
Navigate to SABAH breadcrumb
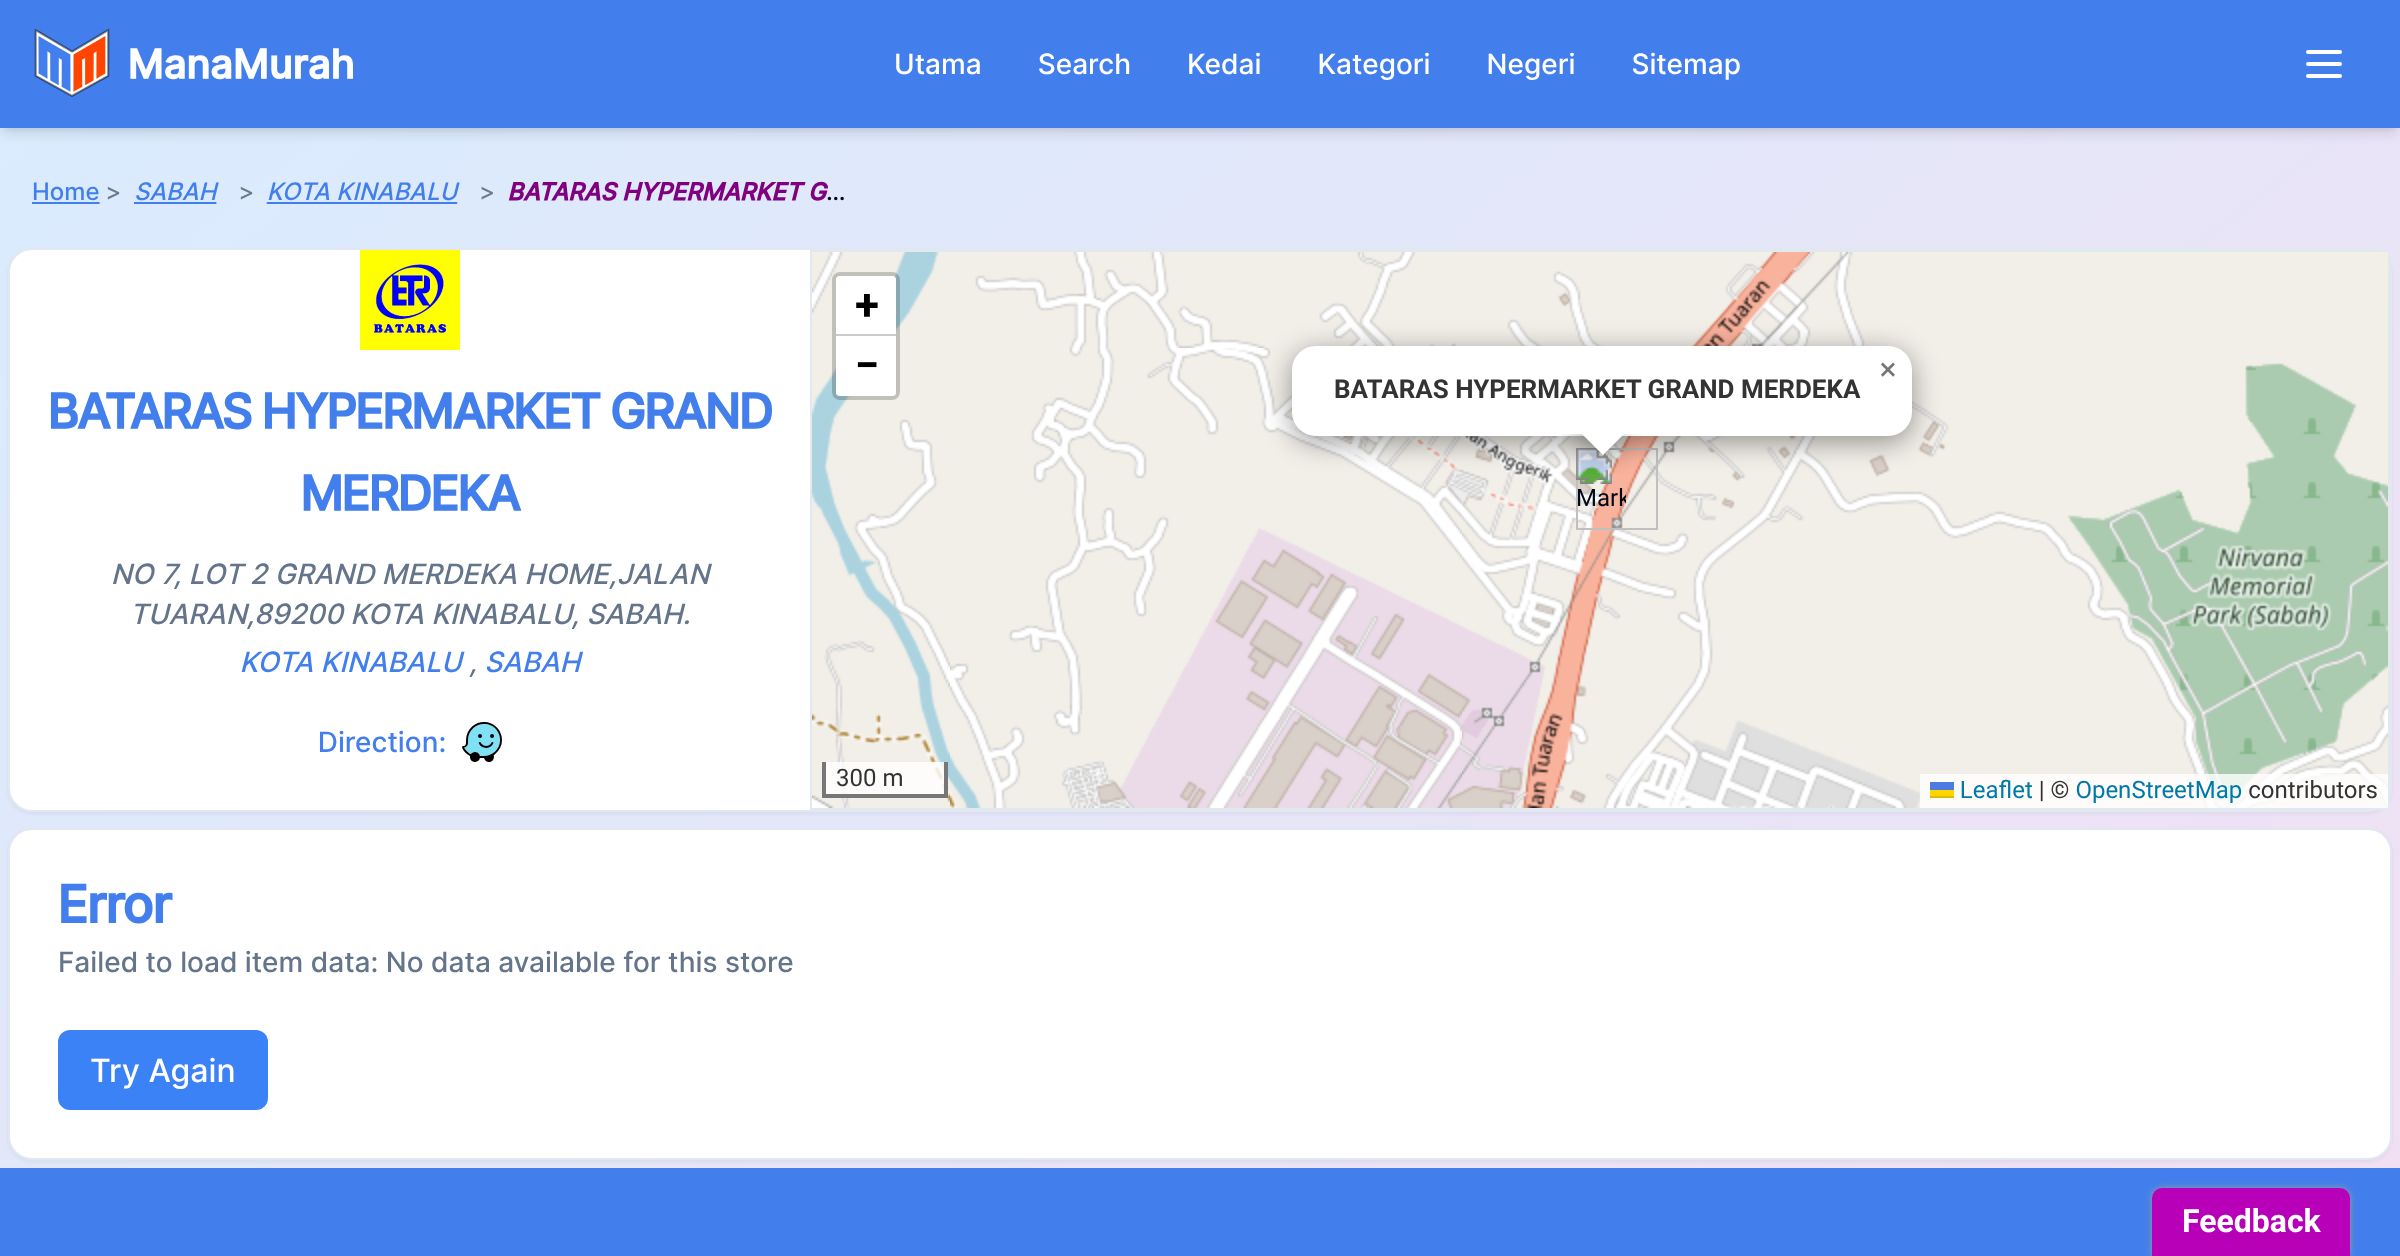176,191
